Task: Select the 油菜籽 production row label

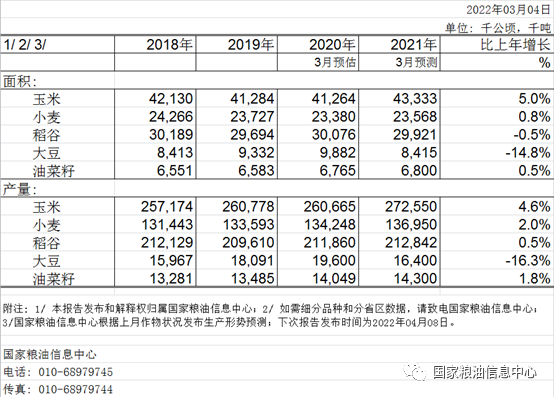Action: [54, 279]
